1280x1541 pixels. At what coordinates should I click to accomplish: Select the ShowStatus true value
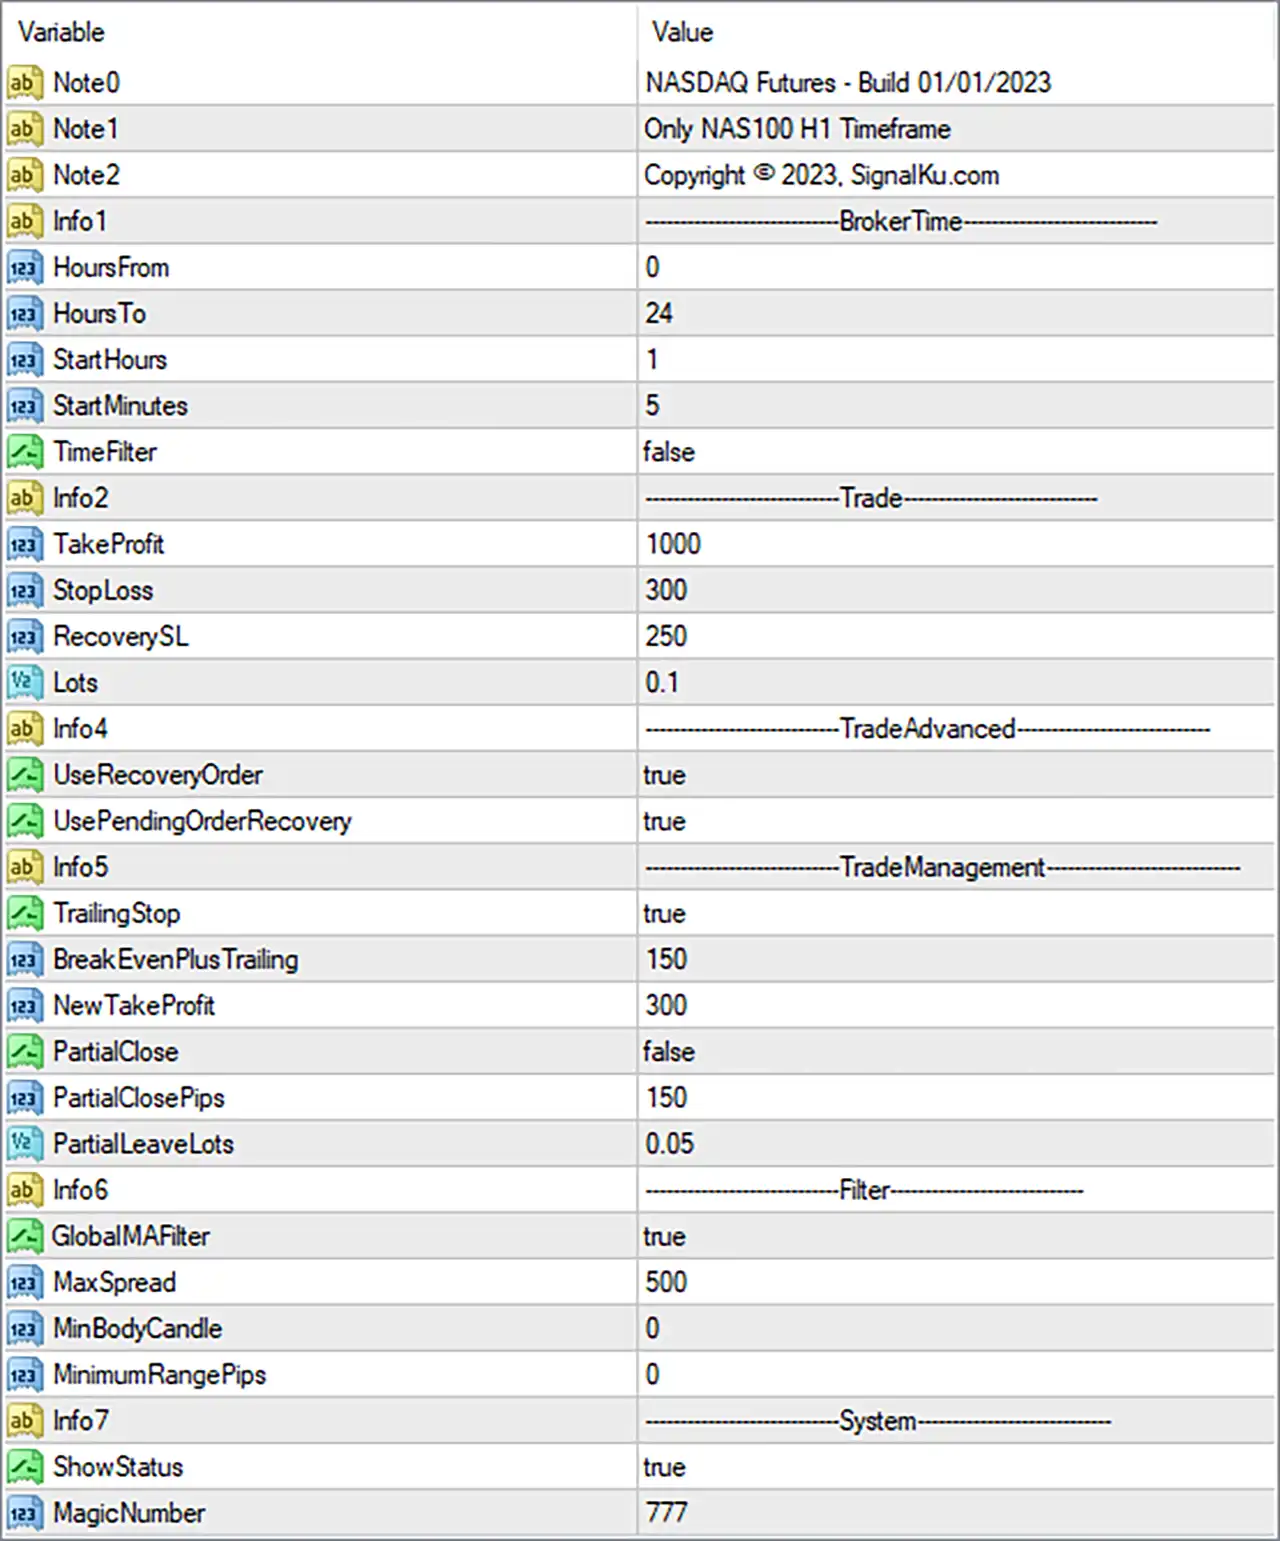click(x=664, y=1467)
